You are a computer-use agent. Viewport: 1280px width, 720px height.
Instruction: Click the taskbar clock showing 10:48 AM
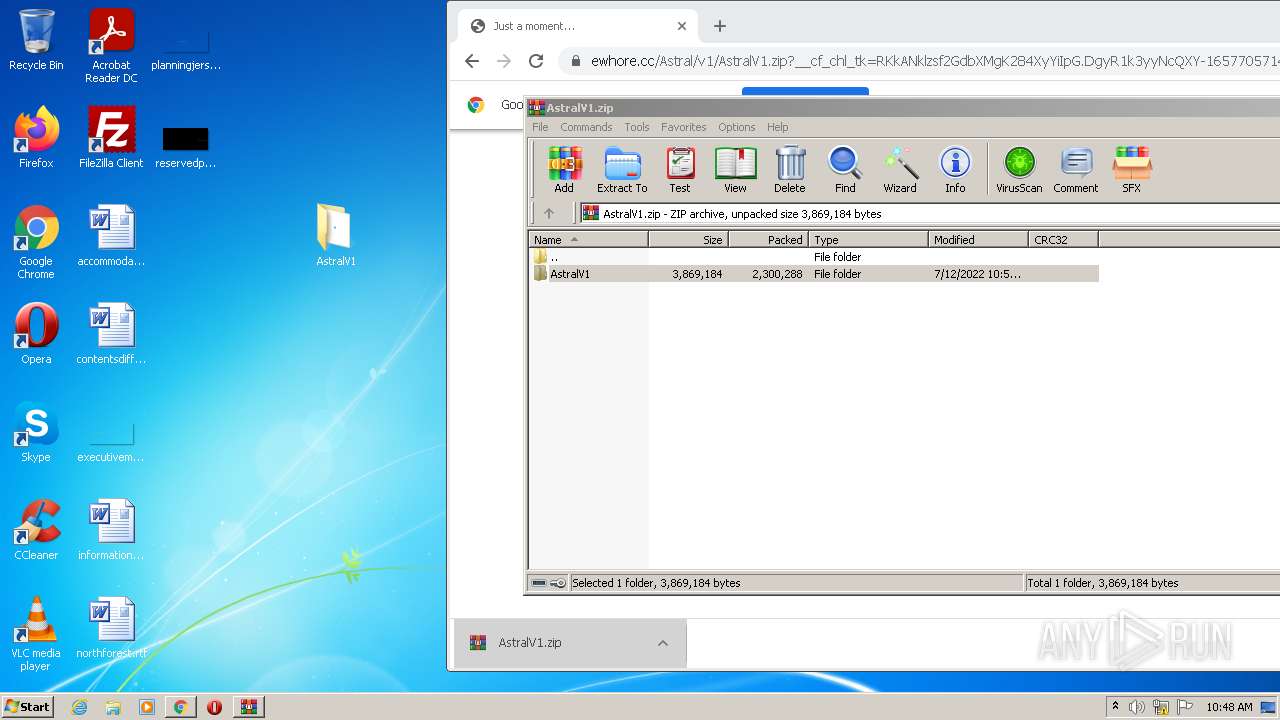coord(1229,707)
